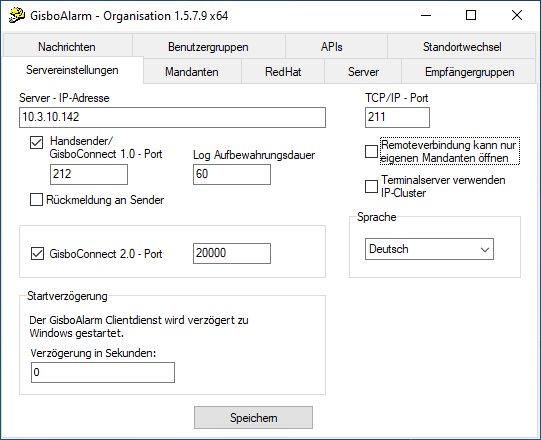
Task: Click the Speichern button
Action: pyautogui.click(x=253, y=418)
